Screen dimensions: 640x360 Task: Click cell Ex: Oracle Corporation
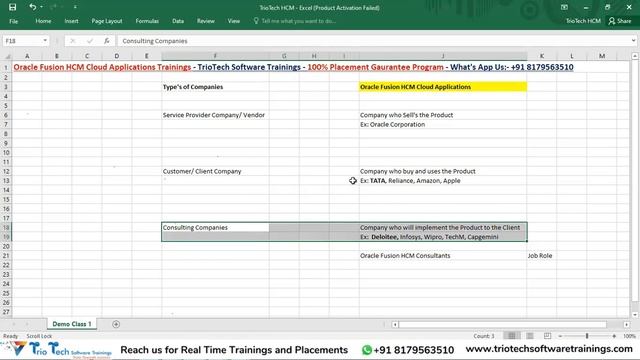443,124
